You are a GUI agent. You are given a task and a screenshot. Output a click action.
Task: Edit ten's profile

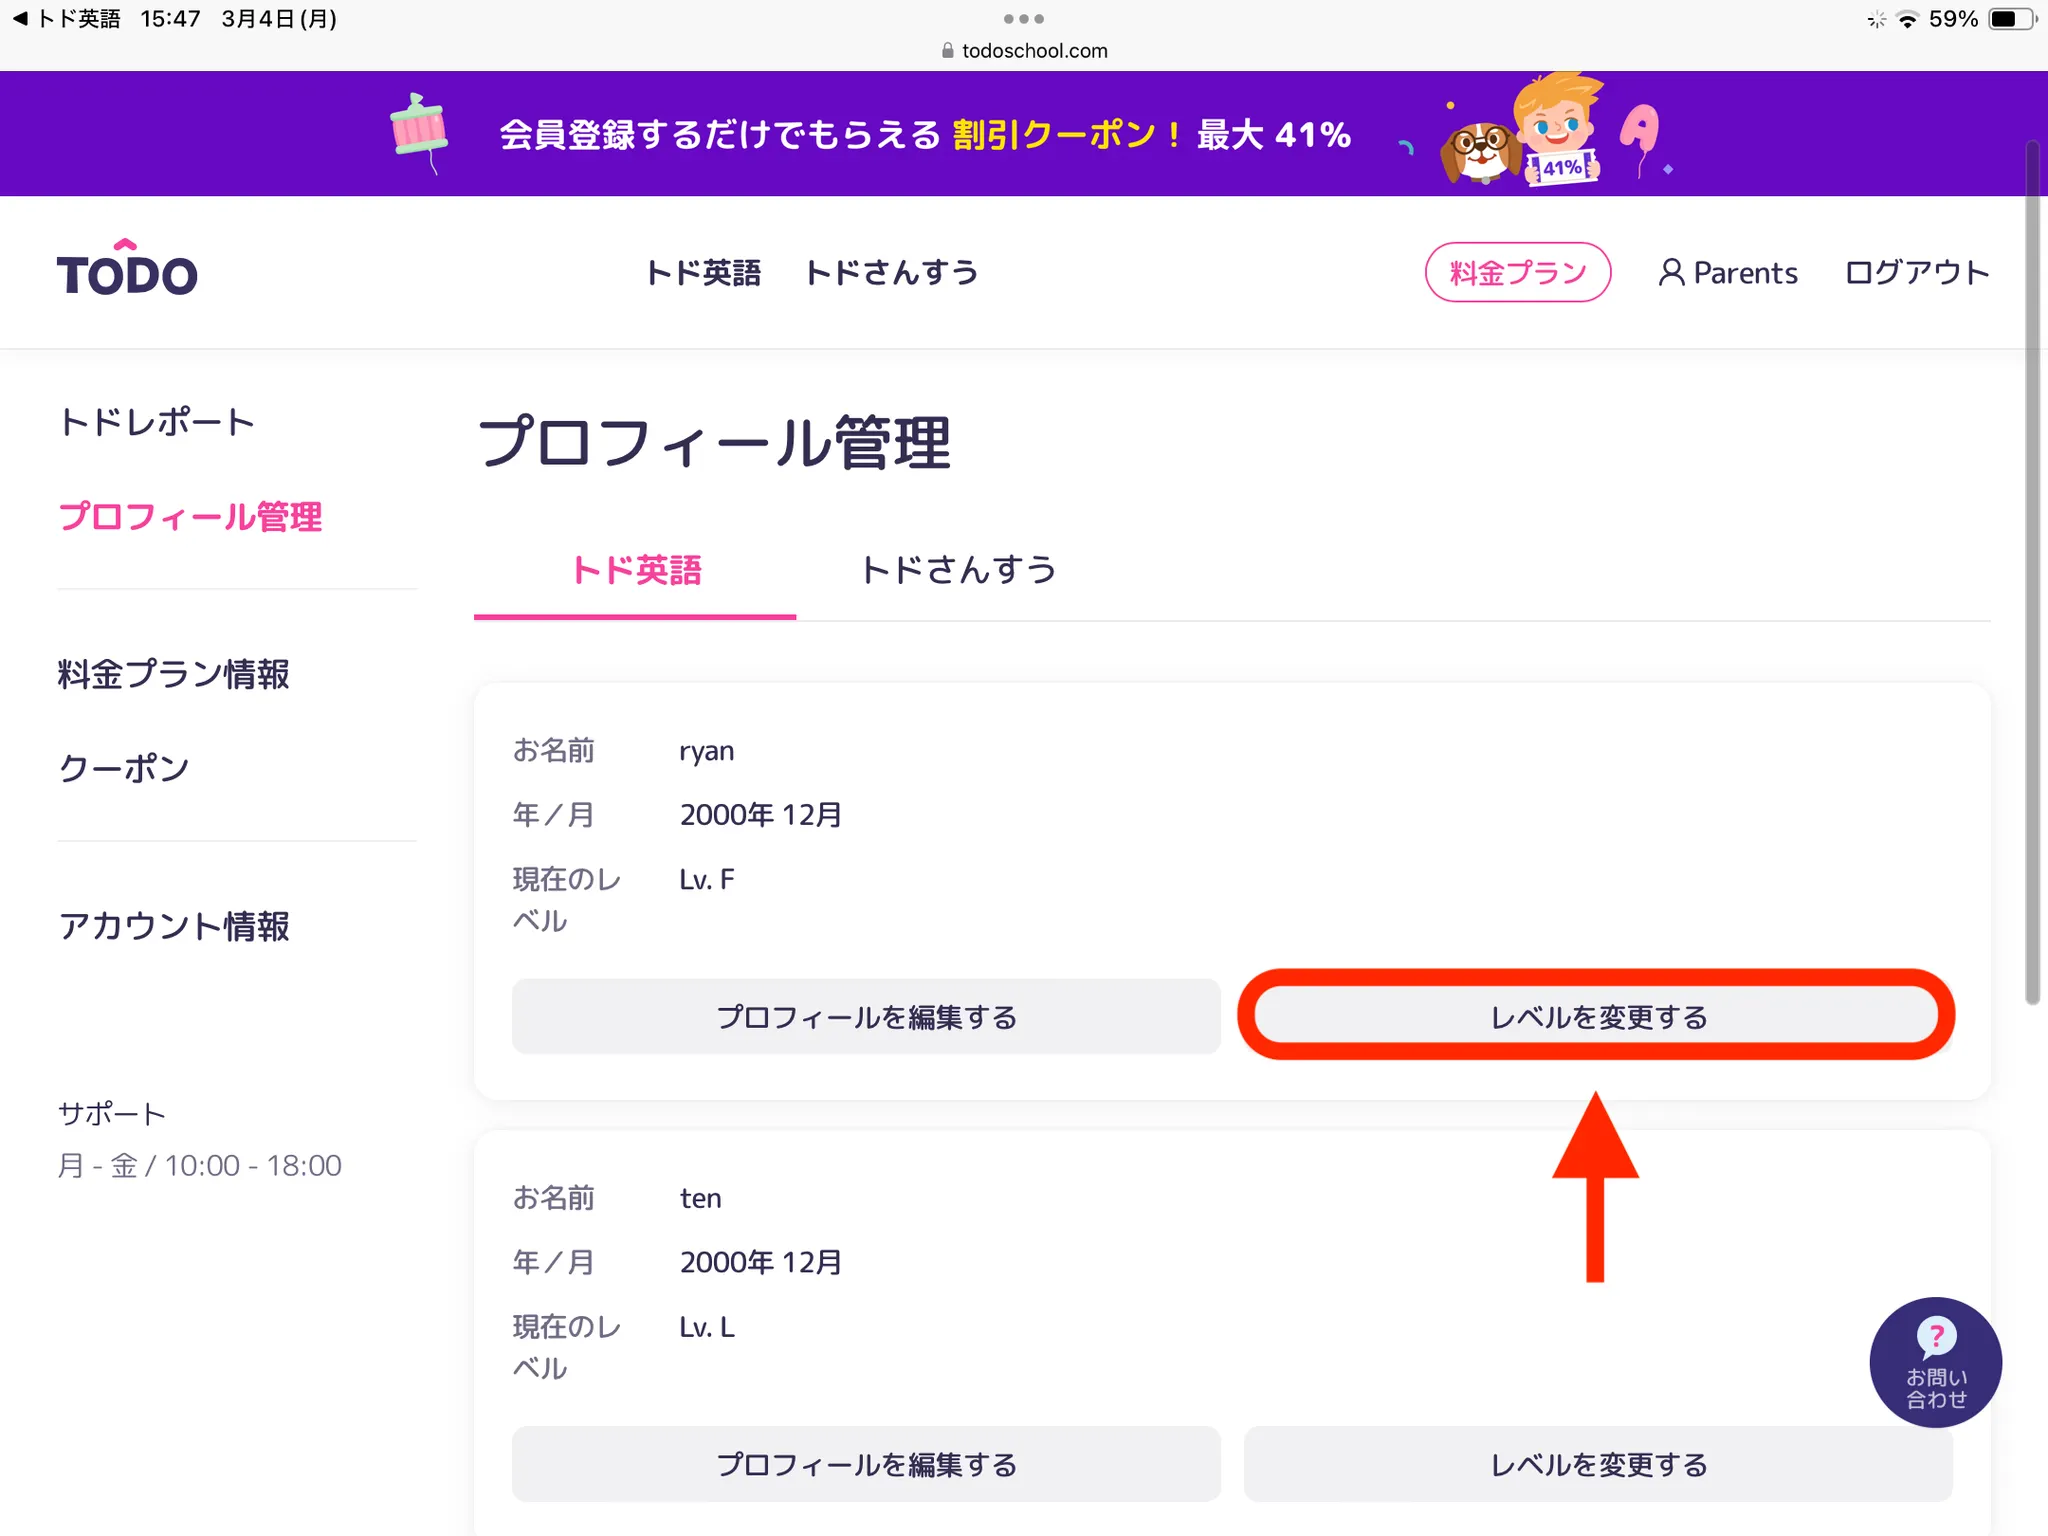point(866,1465)
